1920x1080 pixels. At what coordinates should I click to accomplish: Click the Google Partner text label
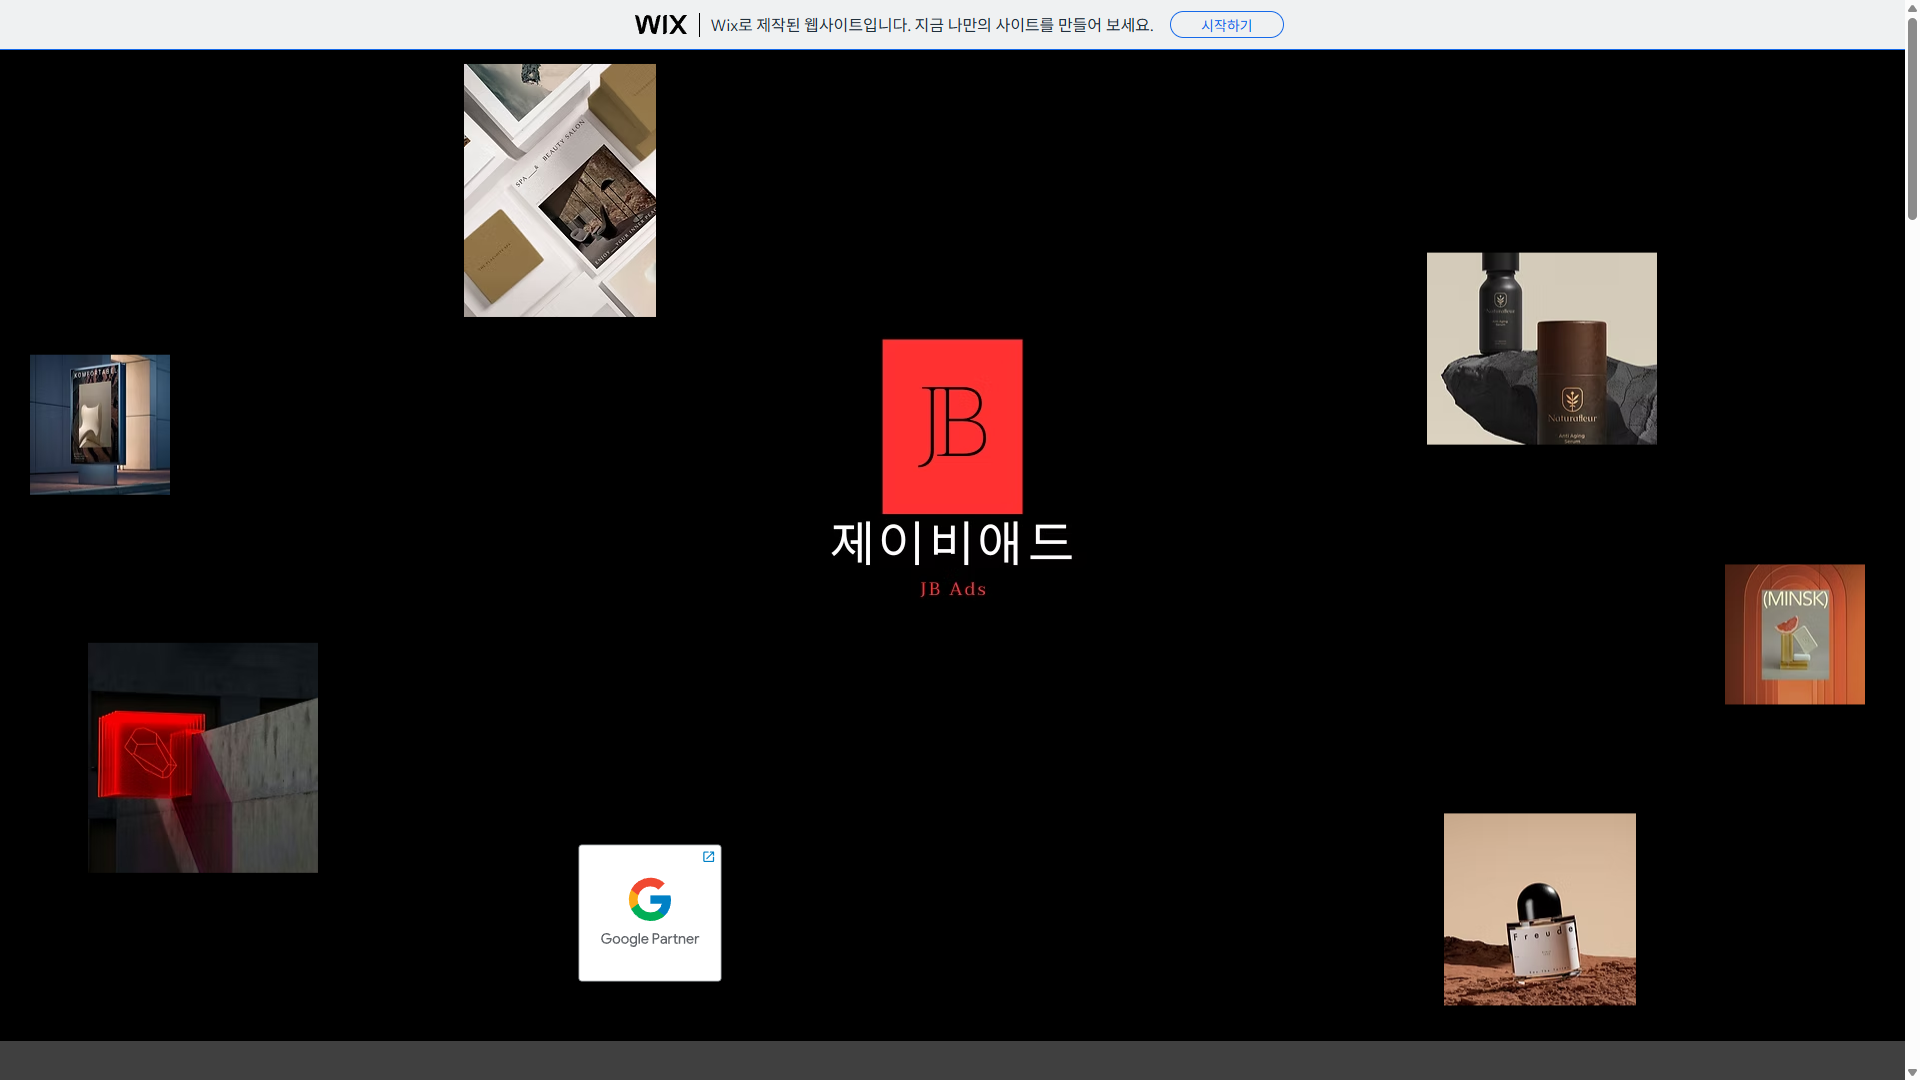point(650,939)
